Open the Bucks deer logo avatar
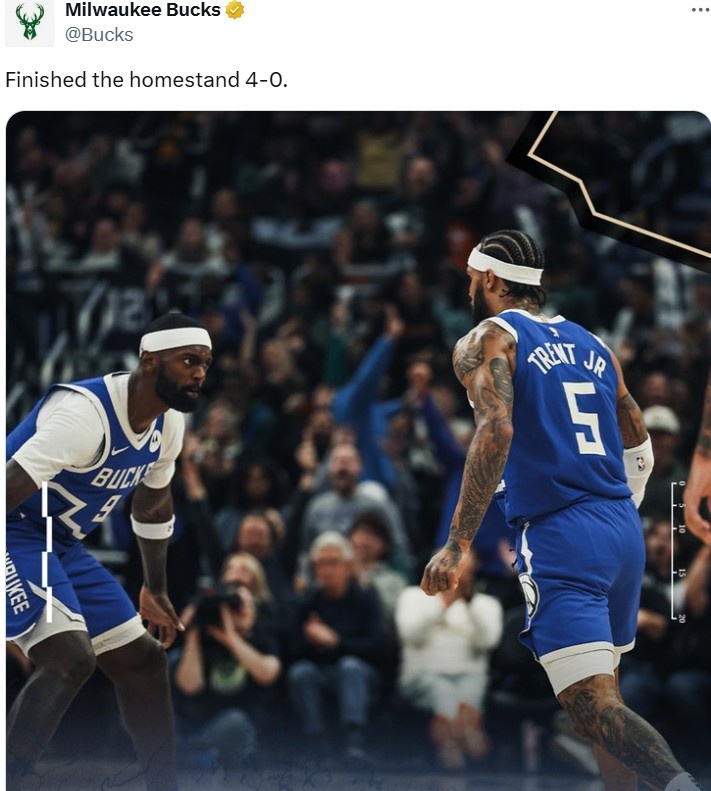Viewport: 711px width, 791px height. pos(29,22)
